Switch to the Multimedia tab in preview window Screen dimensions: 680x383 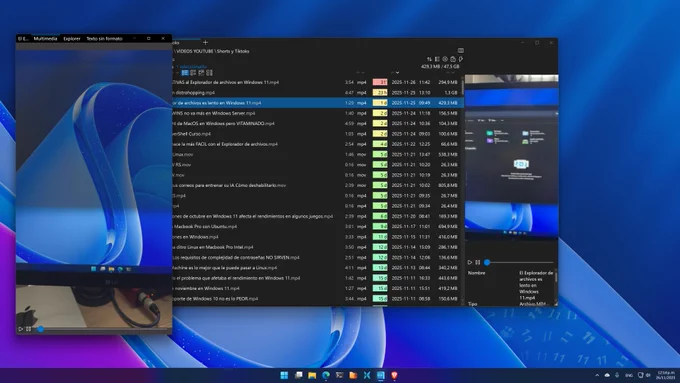coord(45,39)
